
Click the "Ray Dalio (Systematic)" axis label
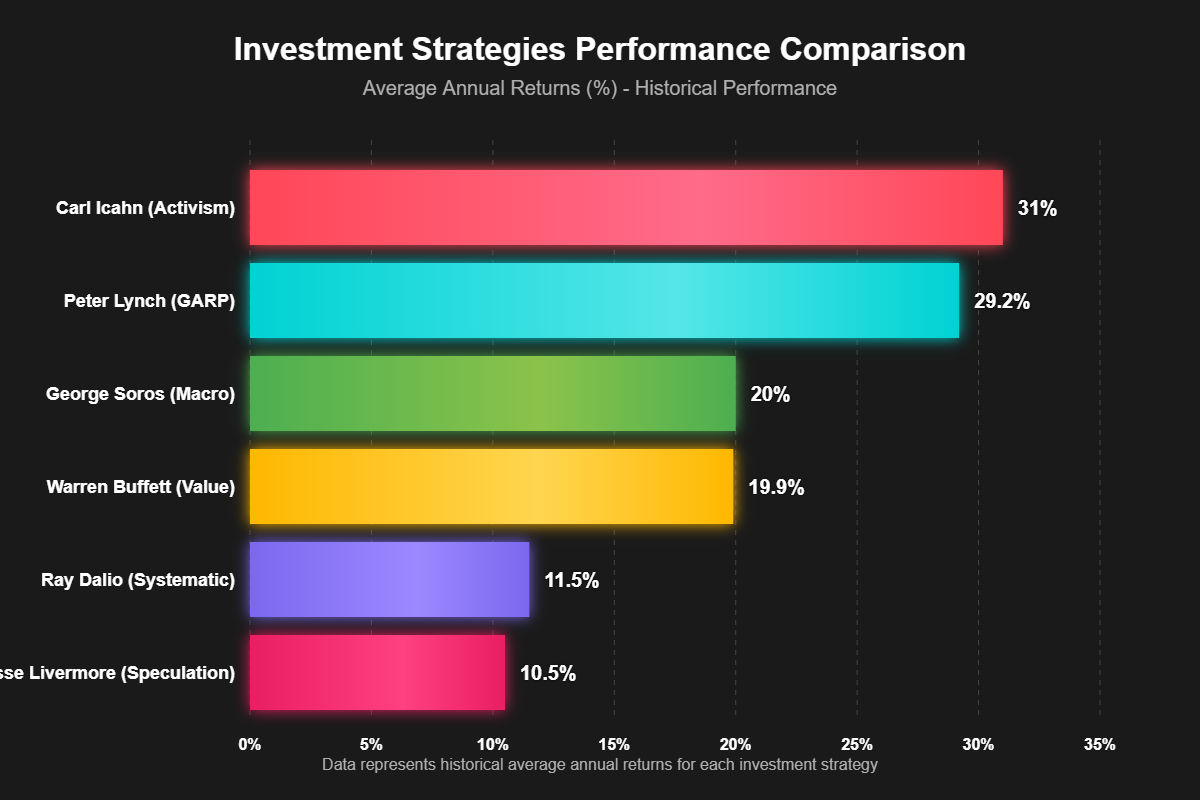click(138, 580)
